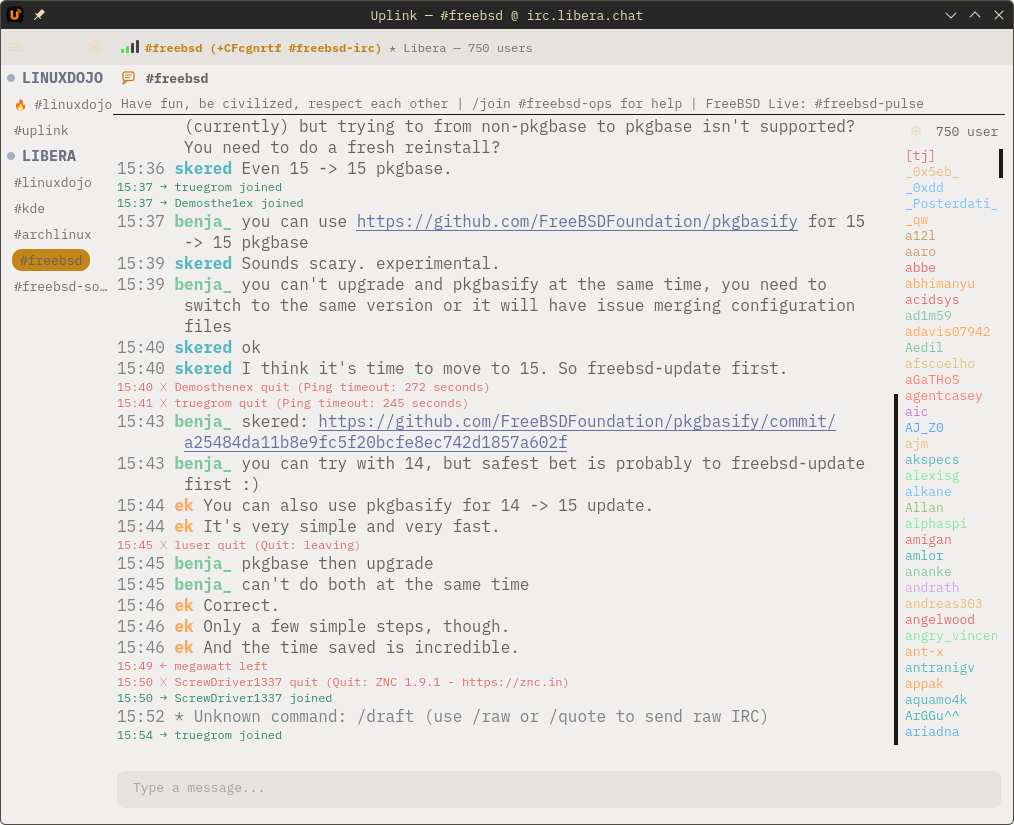Open the #archlinux channel
The width and height of the screenshot is (1014, 825).
click(x=52, y=234)
